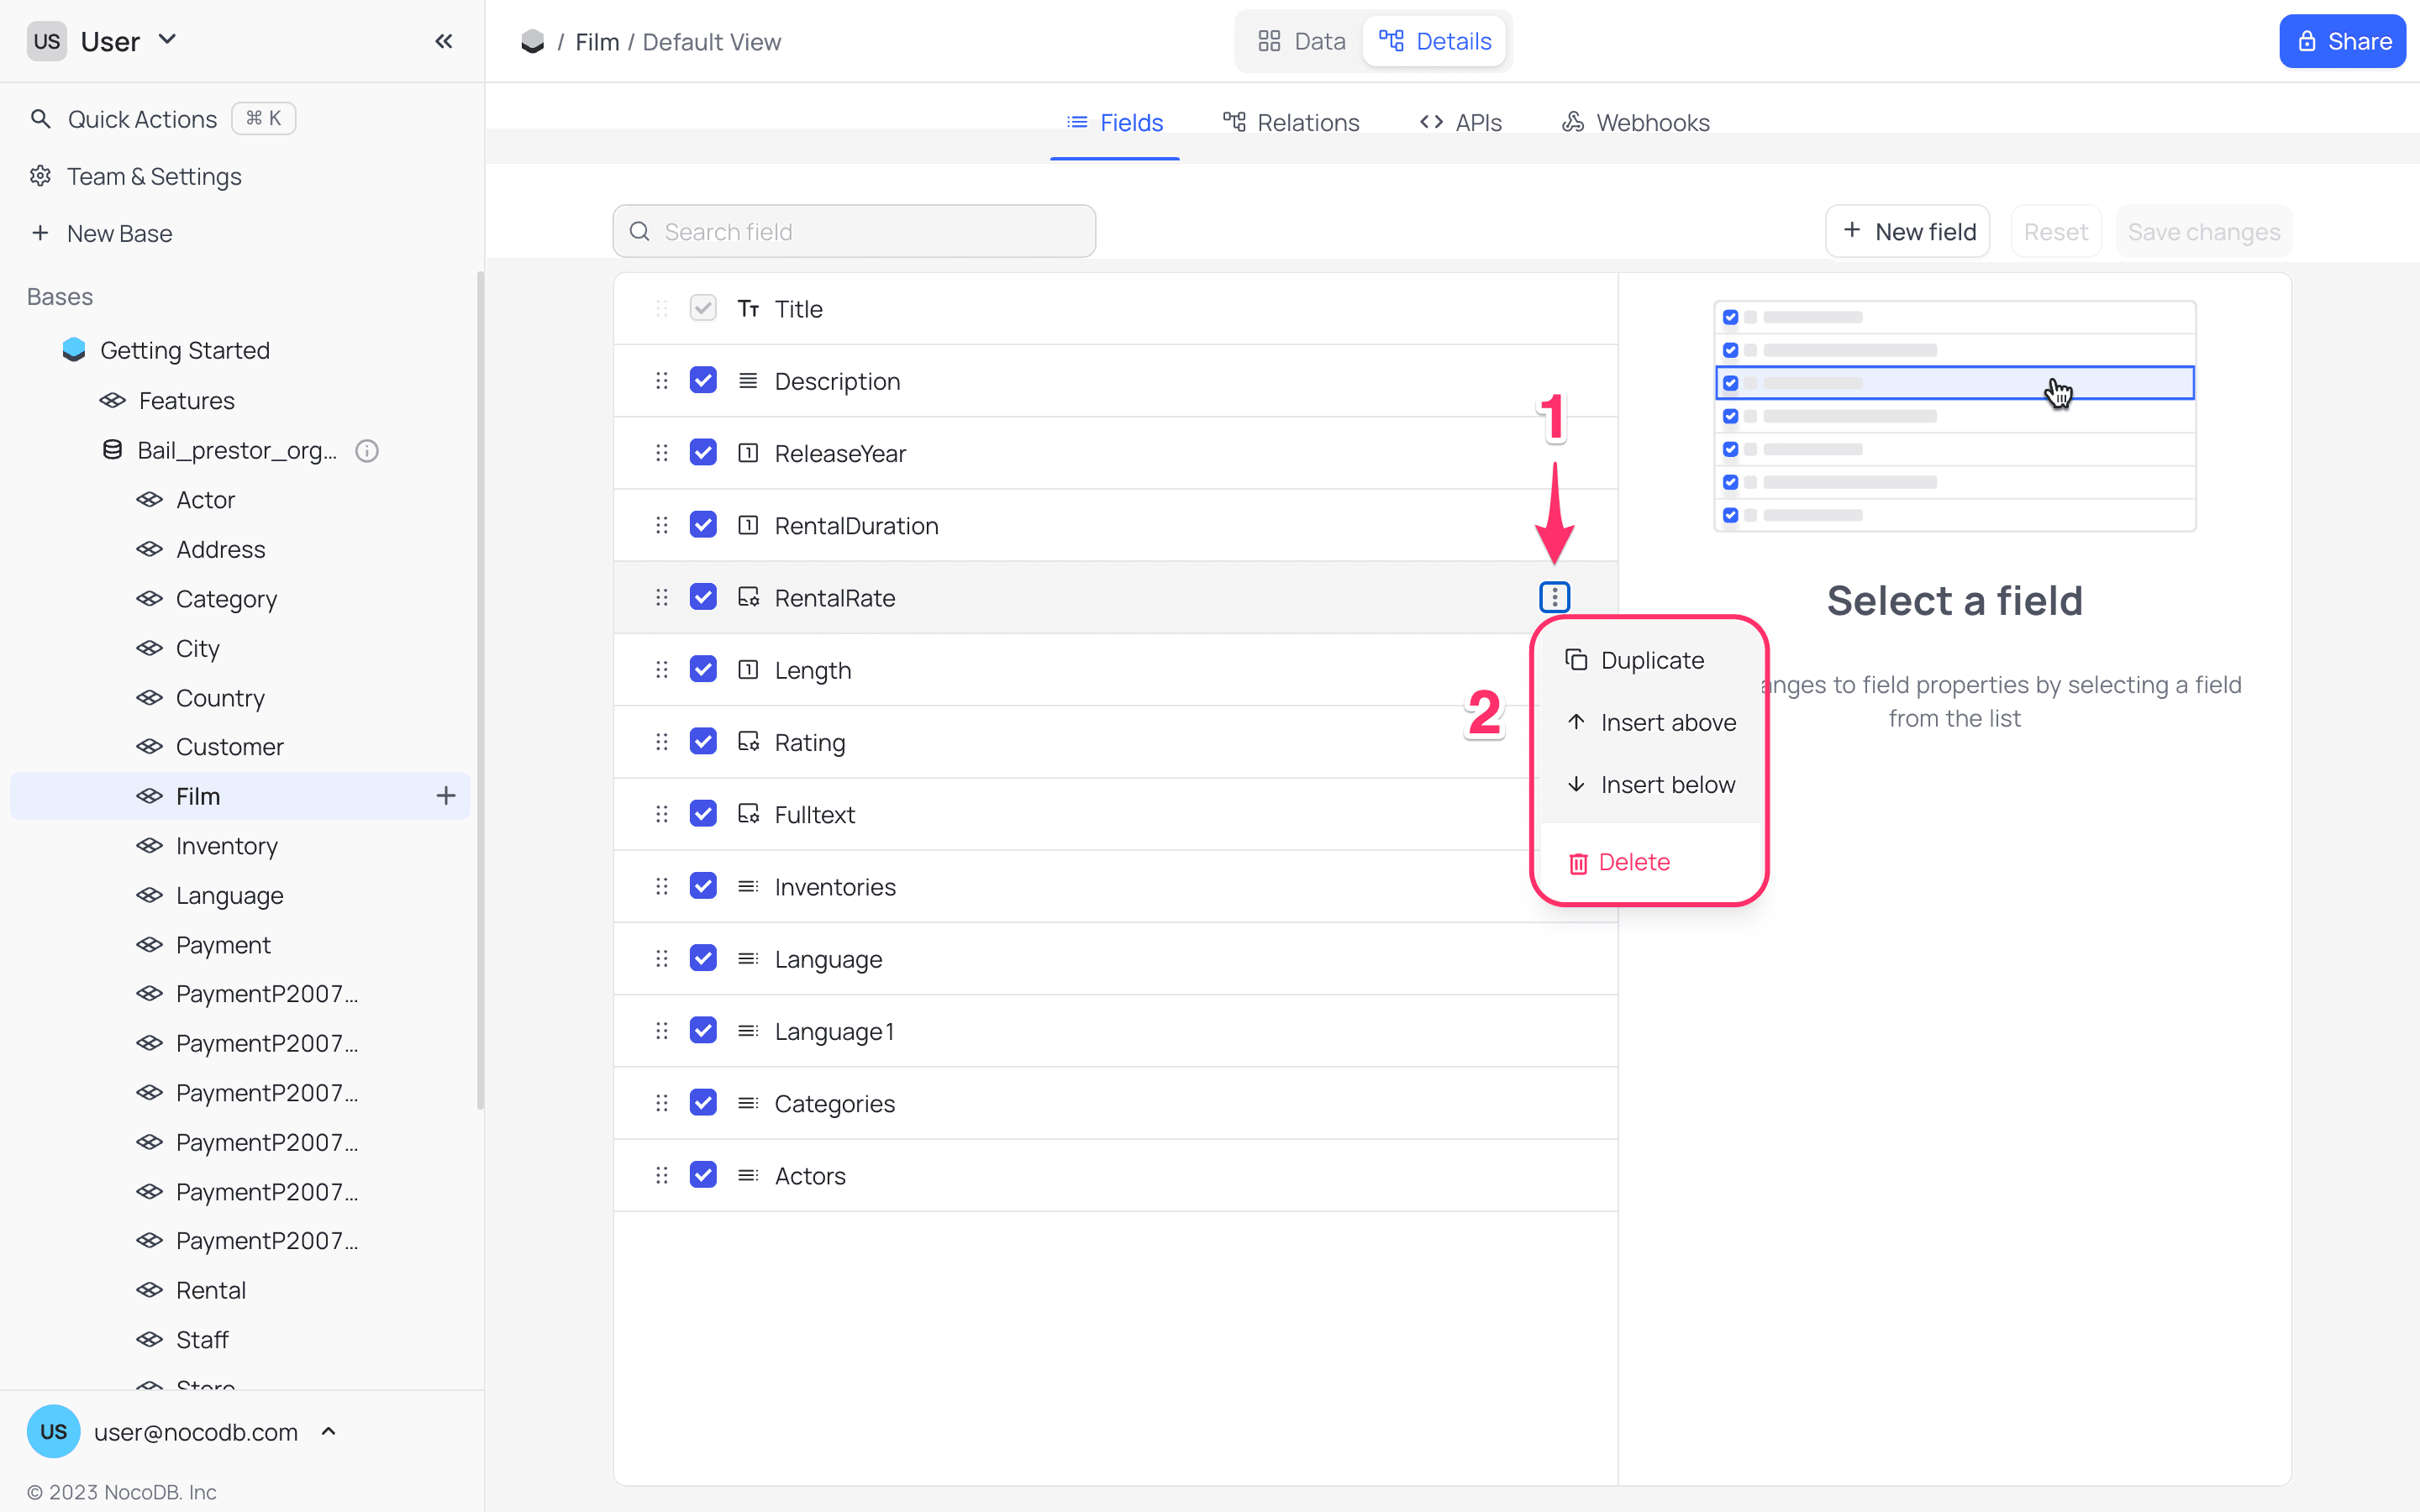
Task: Click the Search field input
Action: [x=854, y=231]
